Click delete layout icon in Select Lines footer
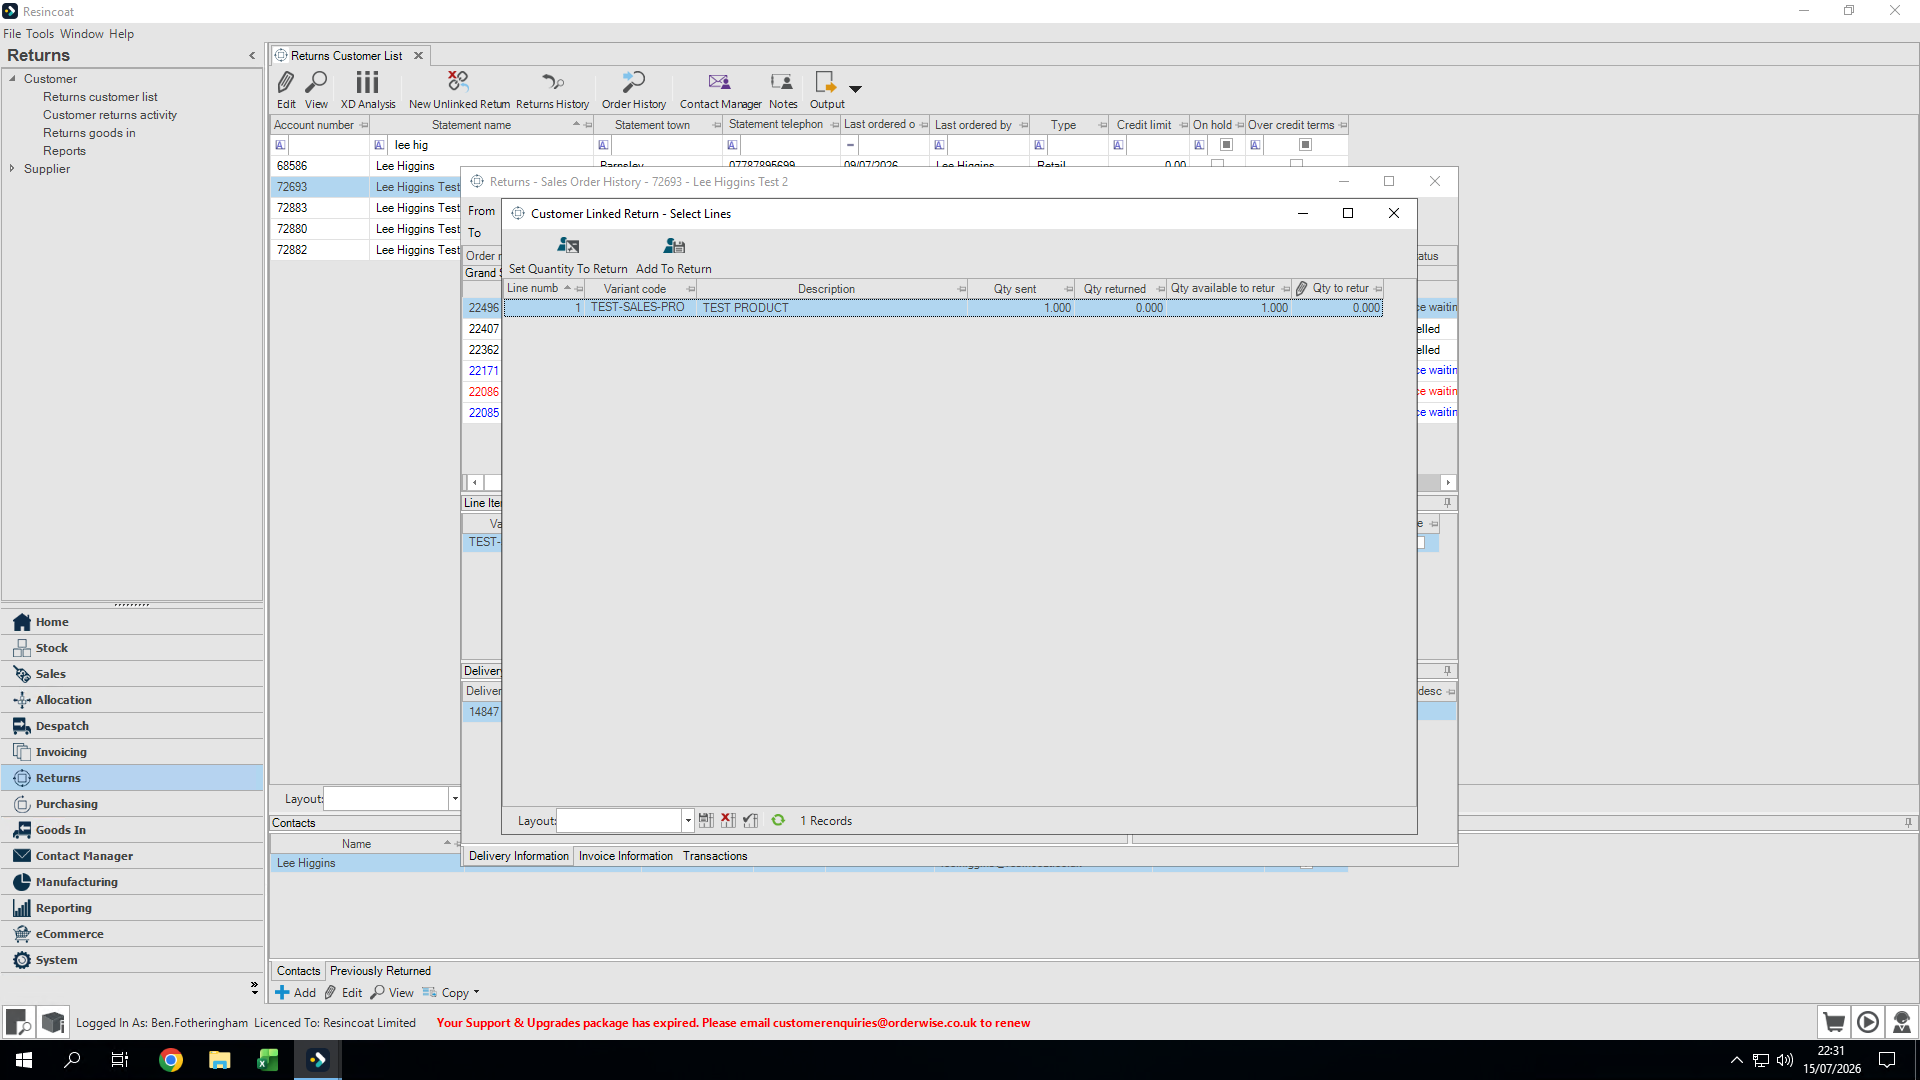This screenshot has width=1920, height=1080. pos(728,821)
